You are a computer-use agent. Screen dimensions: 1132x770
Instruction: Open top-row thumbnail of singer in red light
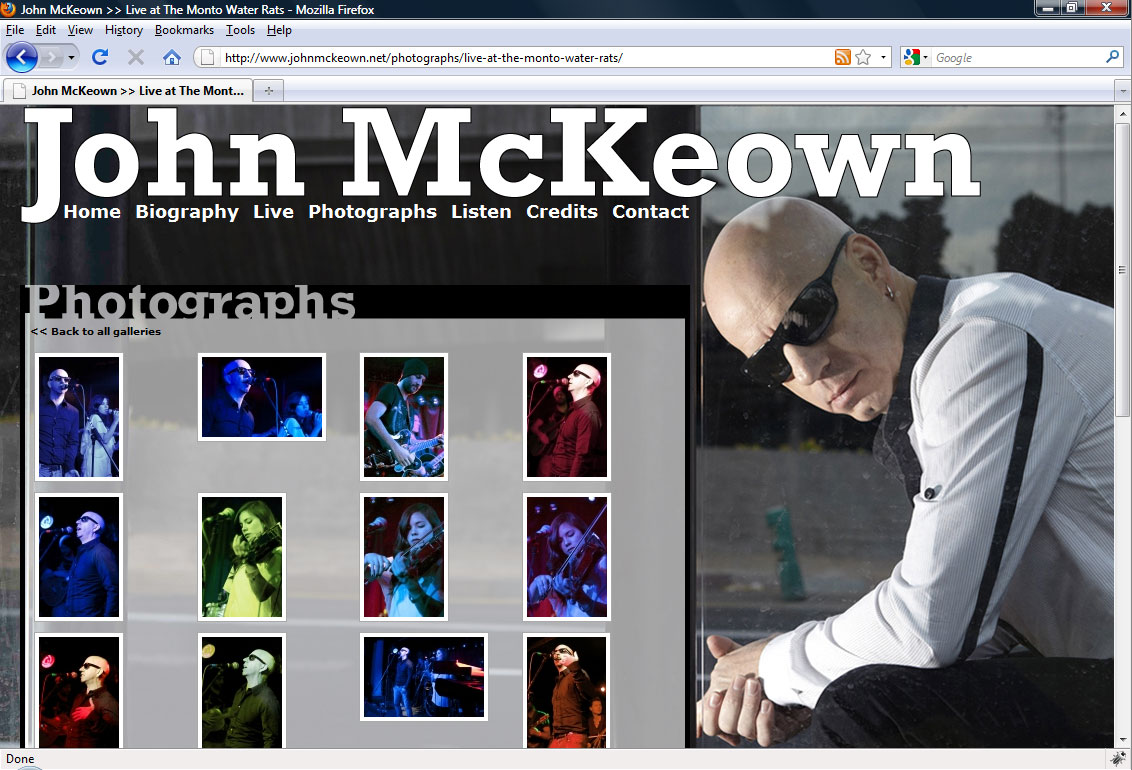click(x=567, y=416)
